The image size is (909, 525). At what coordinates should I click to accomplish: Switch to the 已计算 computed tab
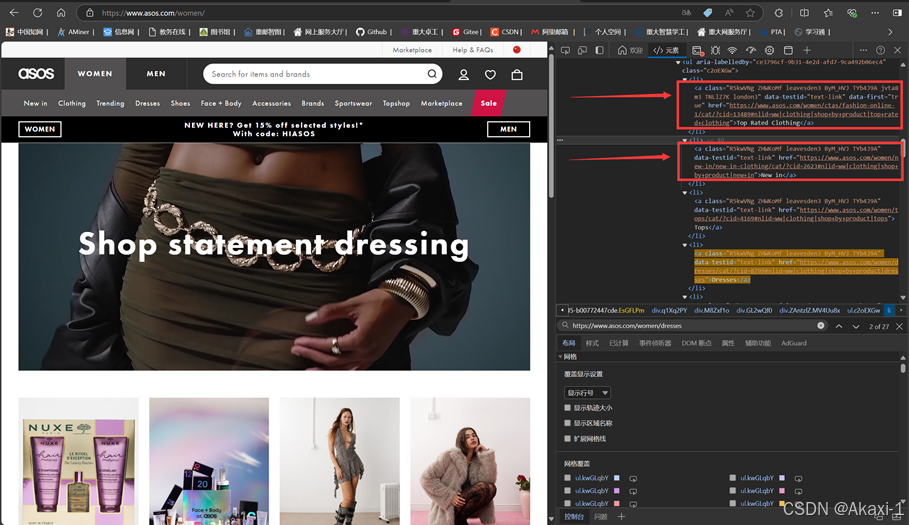pos(619,343)
